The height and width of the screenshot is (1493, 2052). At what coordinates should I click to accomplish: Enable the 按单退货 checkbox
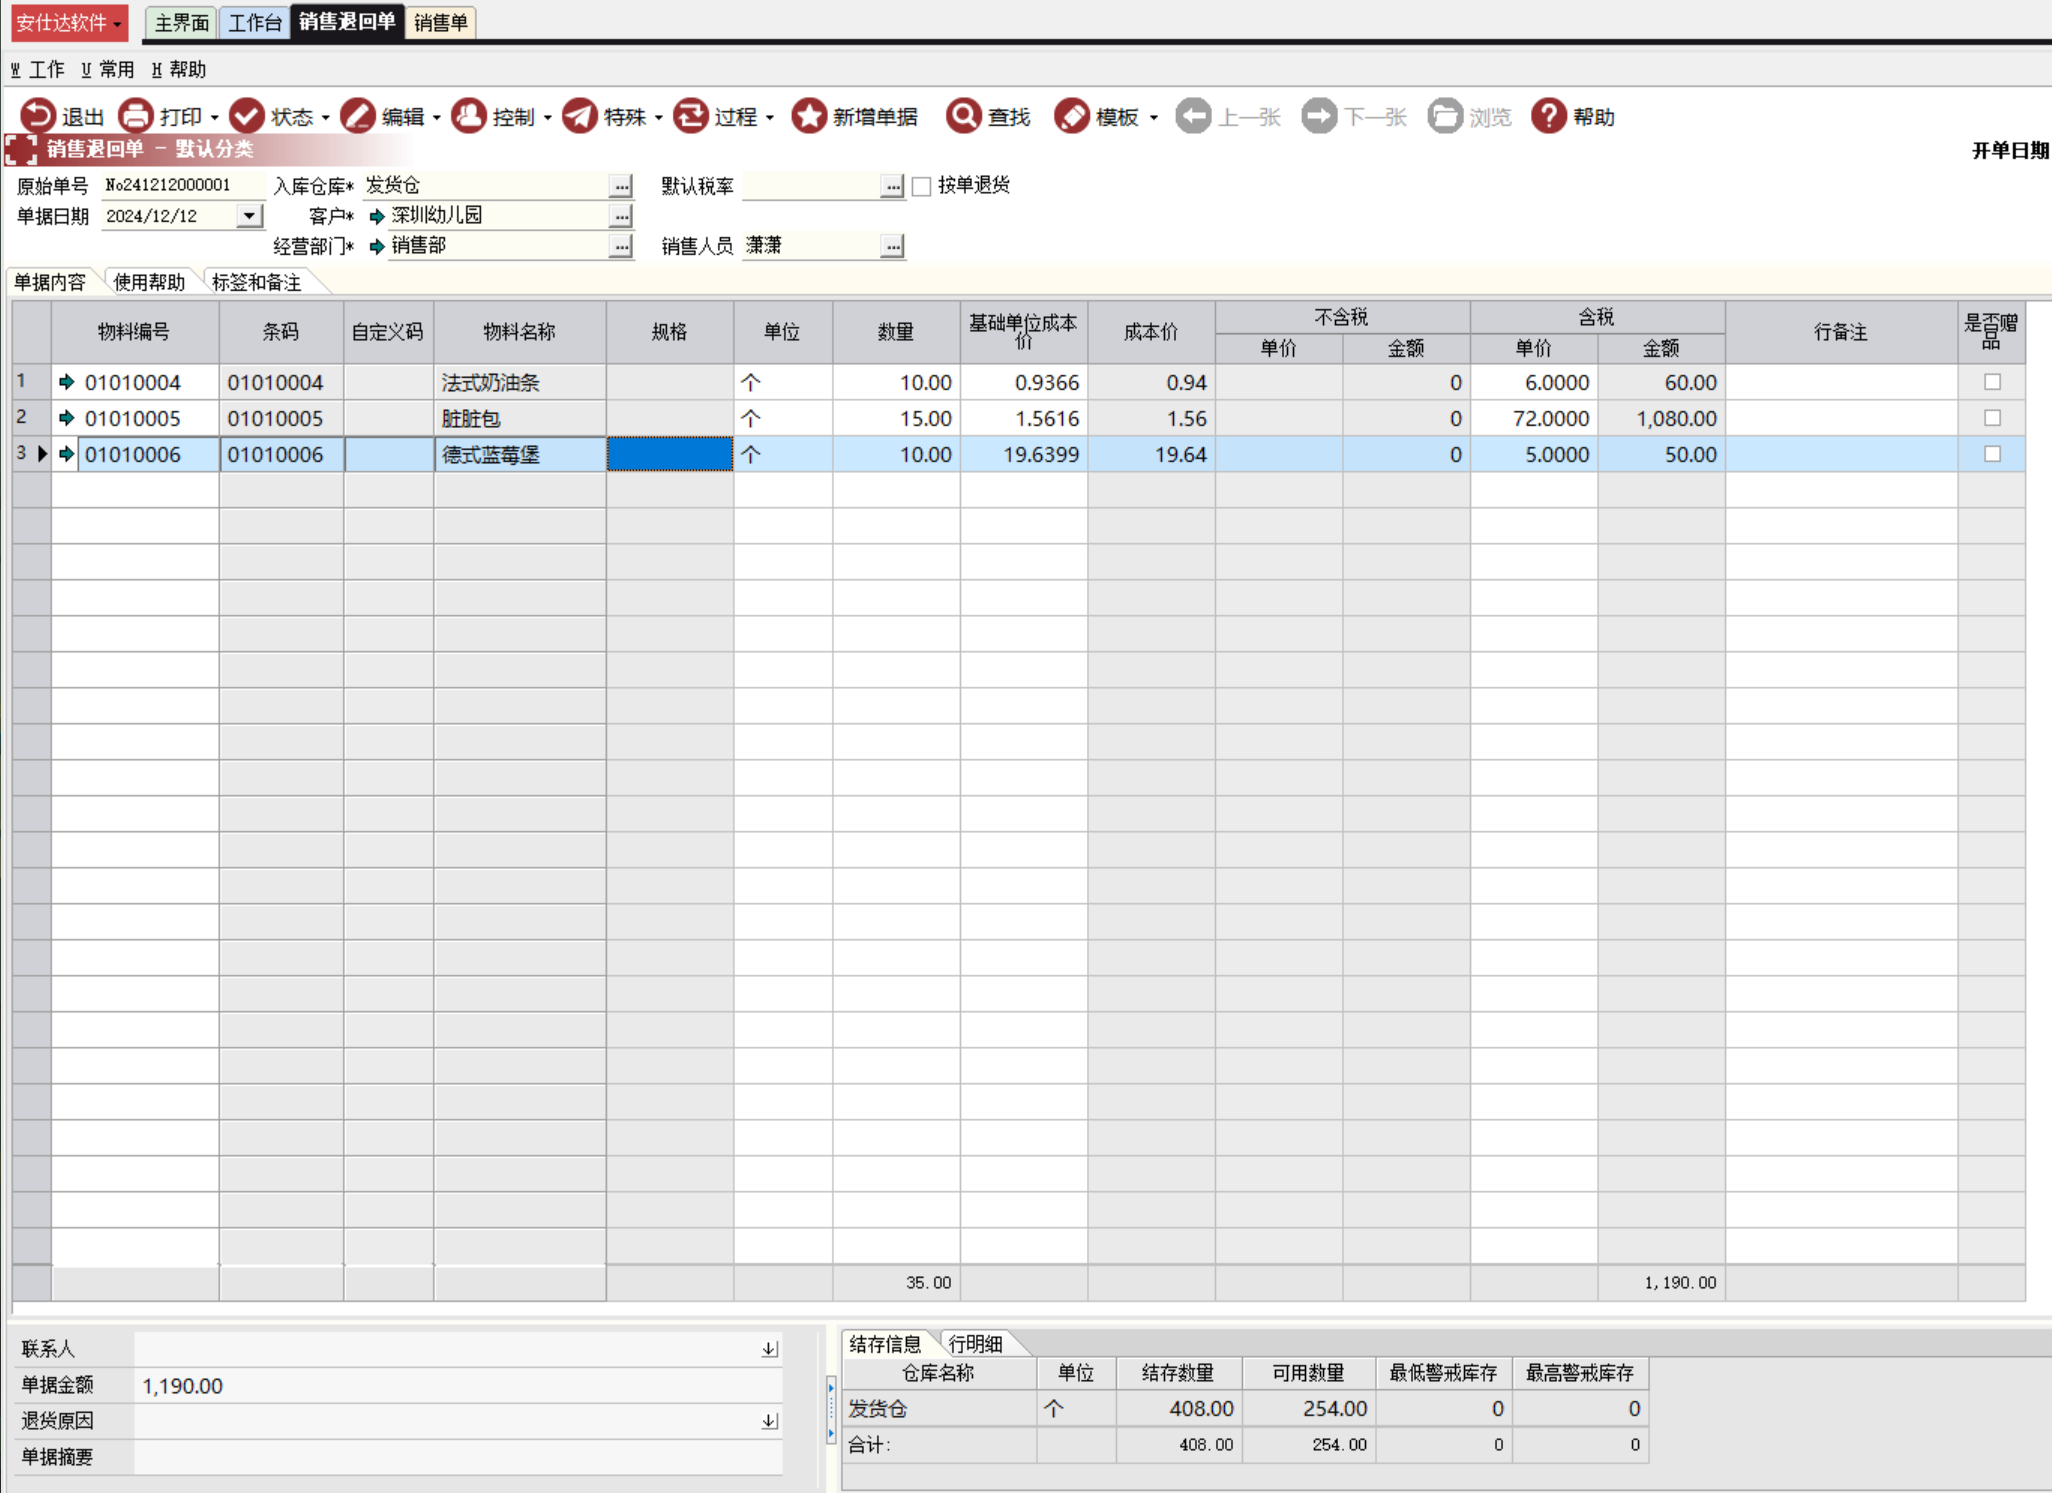point(922,186)
